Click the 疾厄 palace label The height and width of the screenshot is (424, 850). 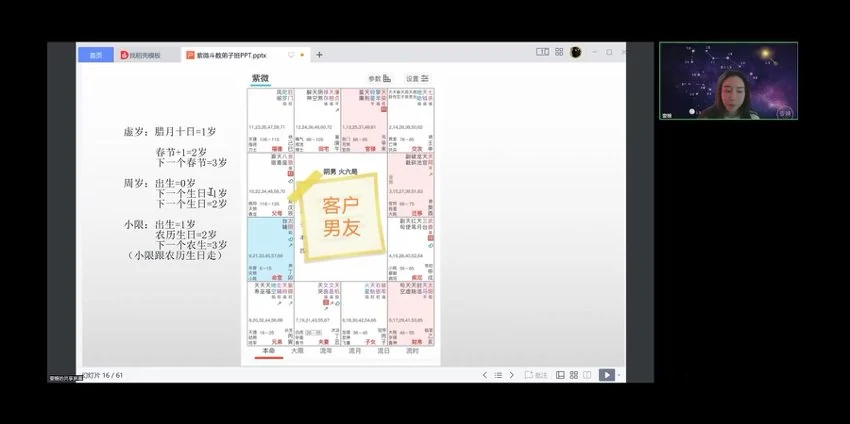click(417, 278)
